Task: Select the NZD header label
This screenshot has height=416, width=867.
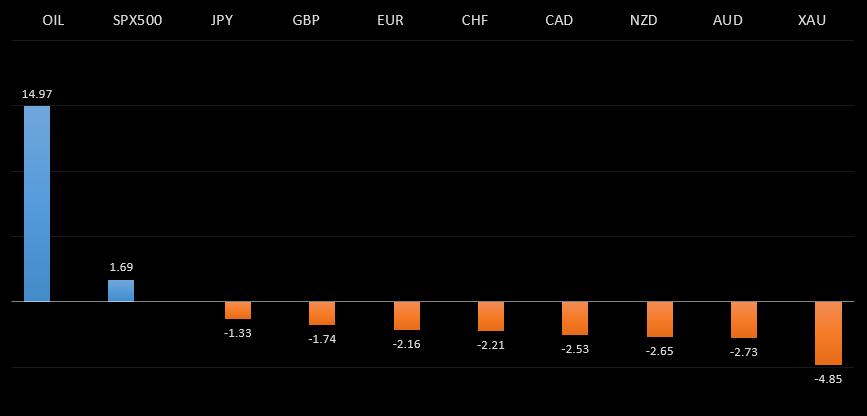Action: 644,20
